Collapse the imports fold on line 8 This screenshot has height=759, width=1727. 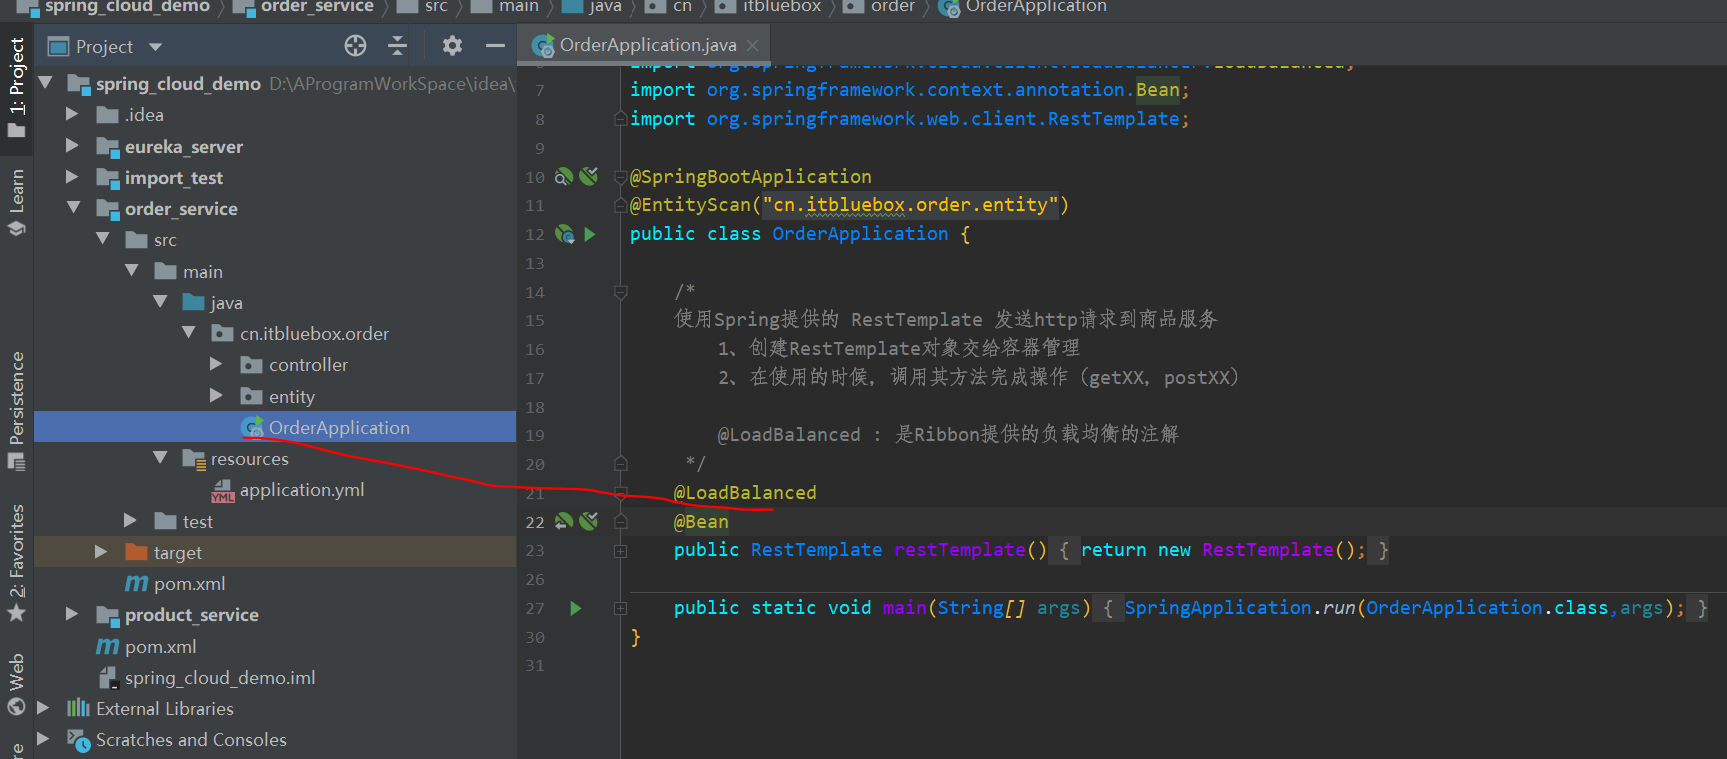point(620,119)
